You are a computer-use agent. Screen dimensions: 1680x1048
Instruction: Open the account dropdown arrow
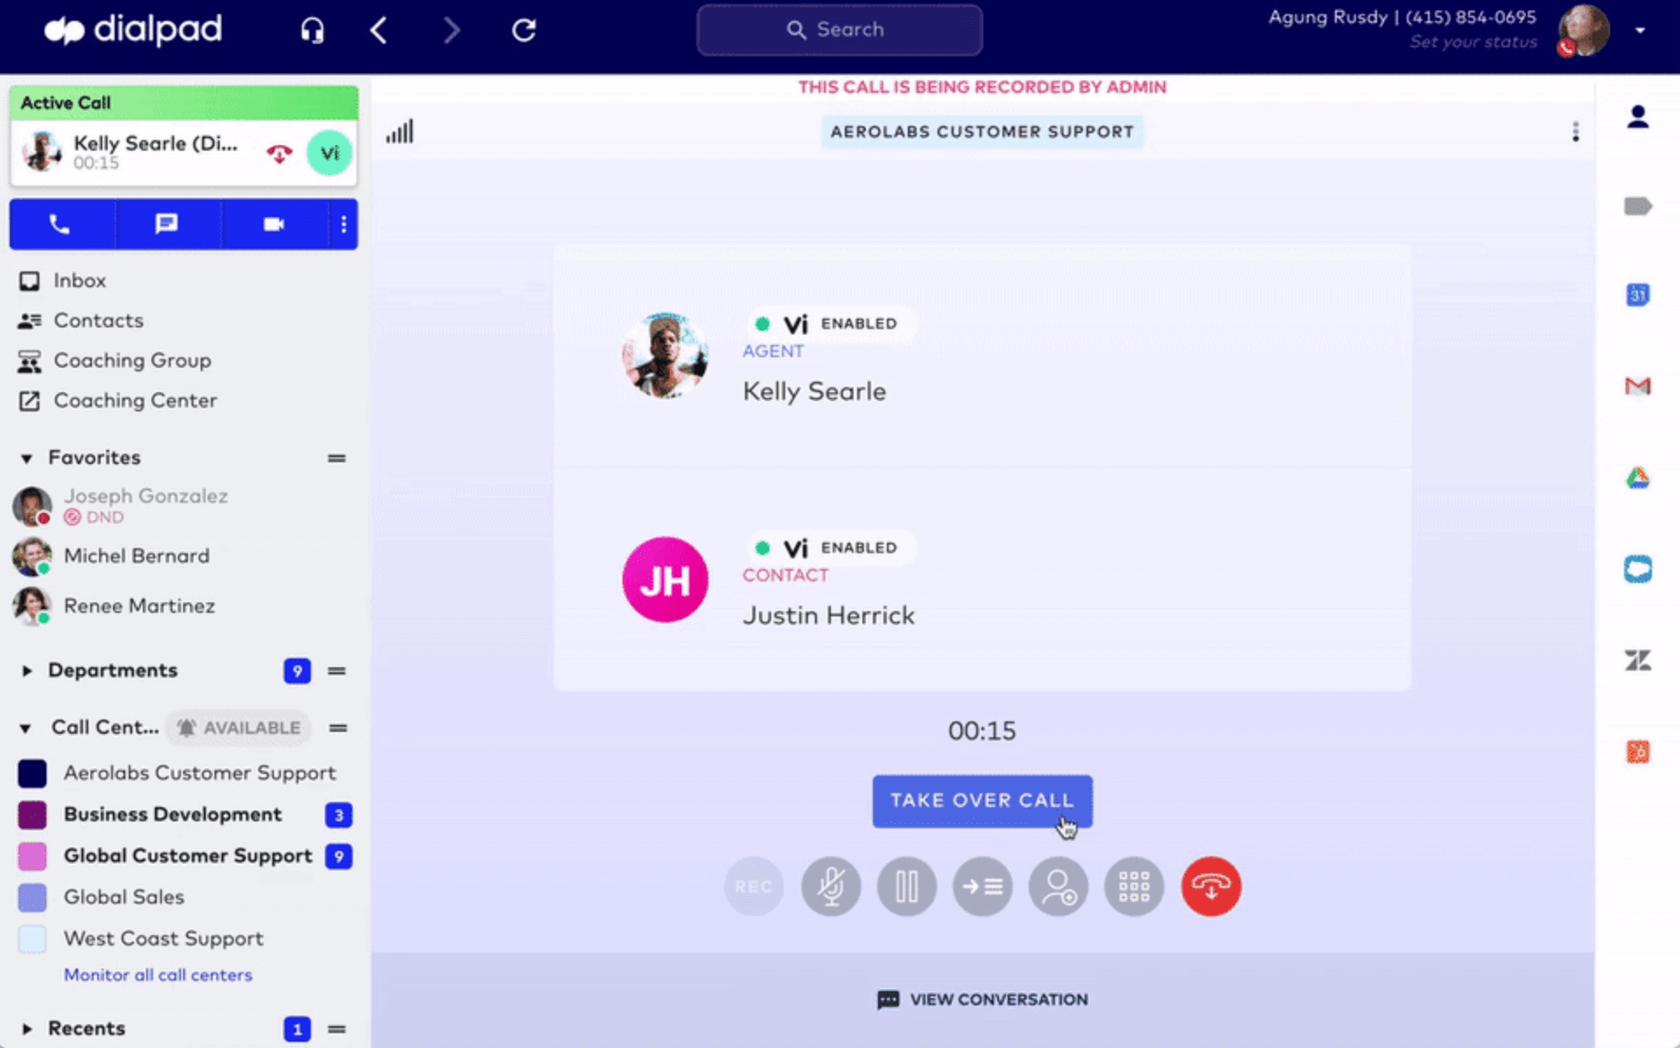click(x=1640, y=30)
